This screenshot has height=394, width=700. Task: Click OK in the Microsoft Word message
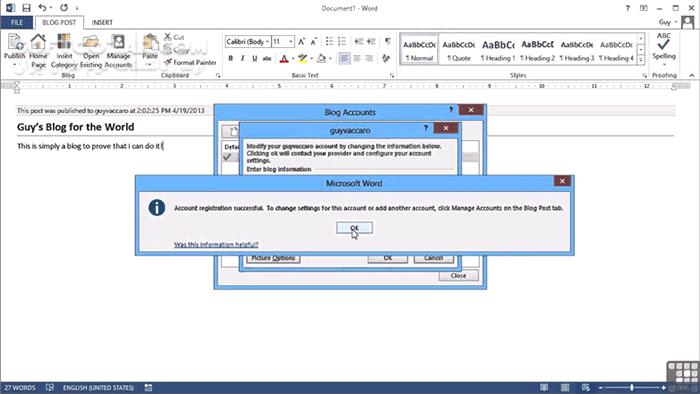pyautogui.click(x=354, y=228)
